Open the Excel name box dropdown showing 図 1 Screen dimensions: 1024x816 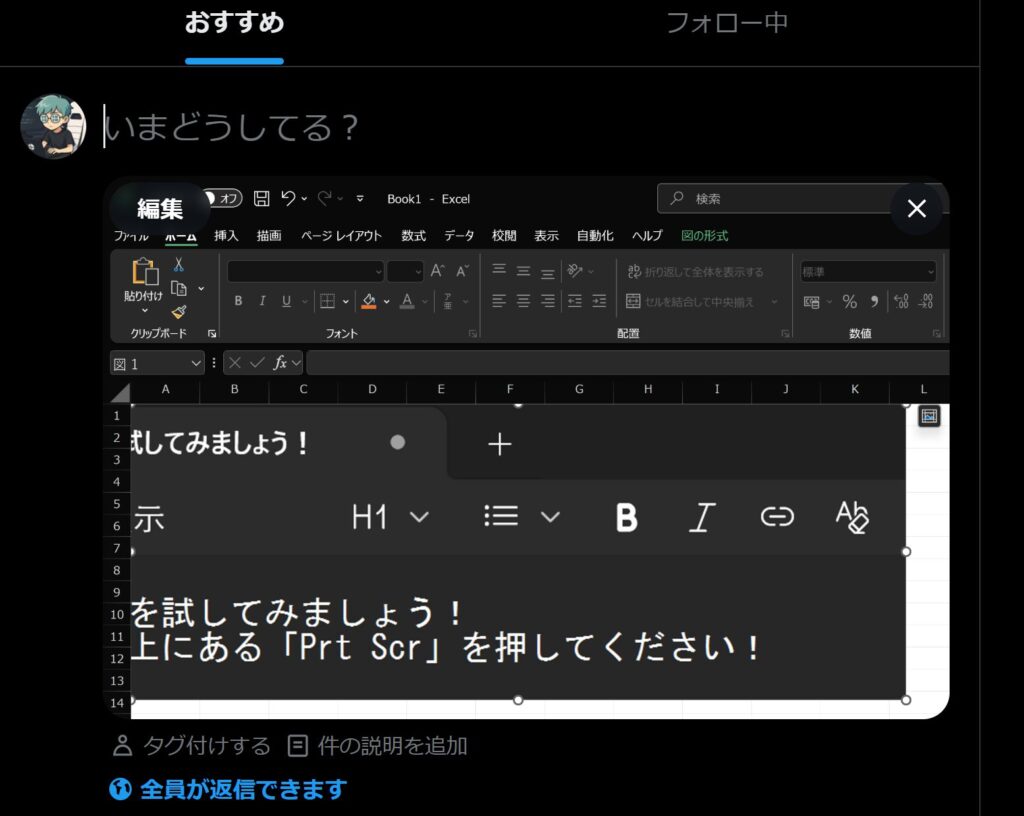[x=194, y=364]
